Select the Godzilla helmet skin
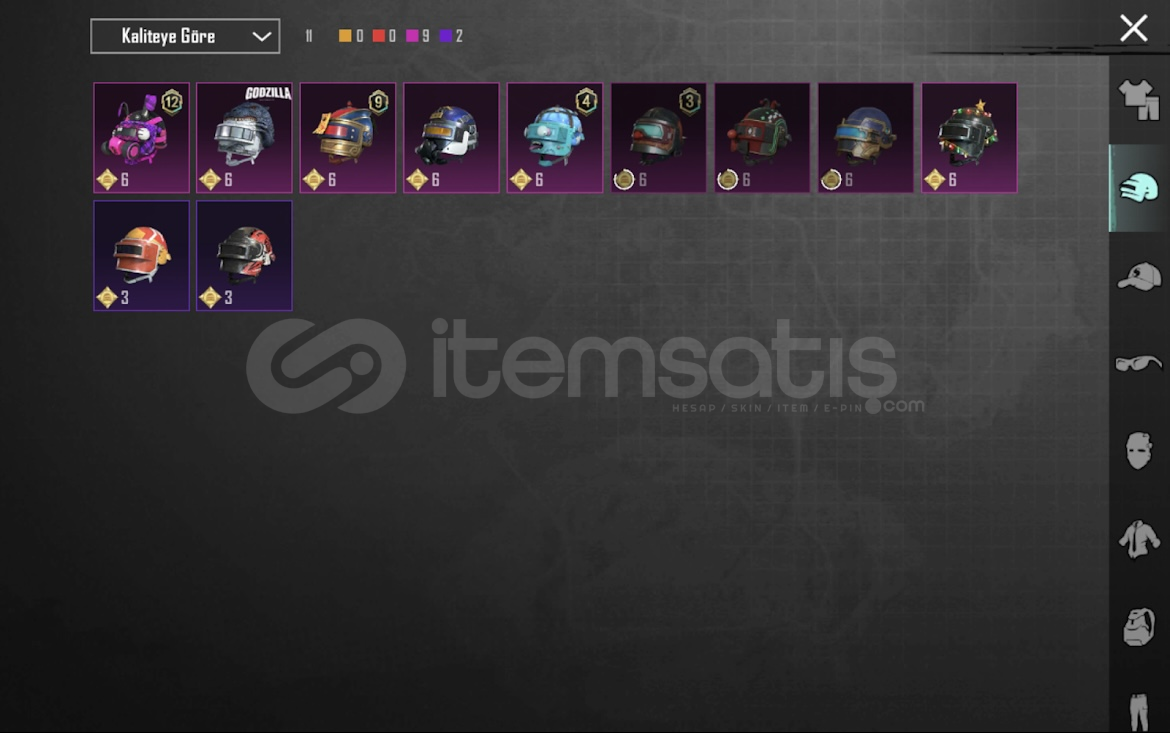The image size is (1170, 733). click(244, 137)
